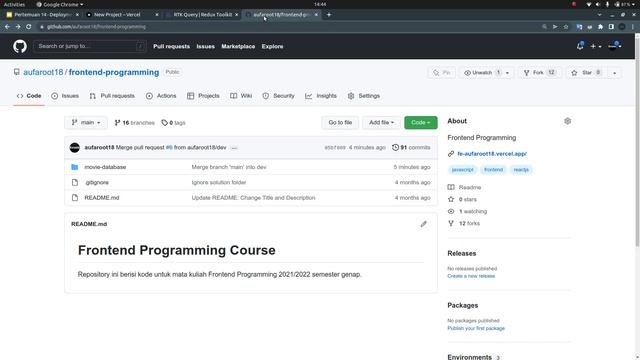Open Activities in the top bar
The image size is (640, 360).
[14, 4]
